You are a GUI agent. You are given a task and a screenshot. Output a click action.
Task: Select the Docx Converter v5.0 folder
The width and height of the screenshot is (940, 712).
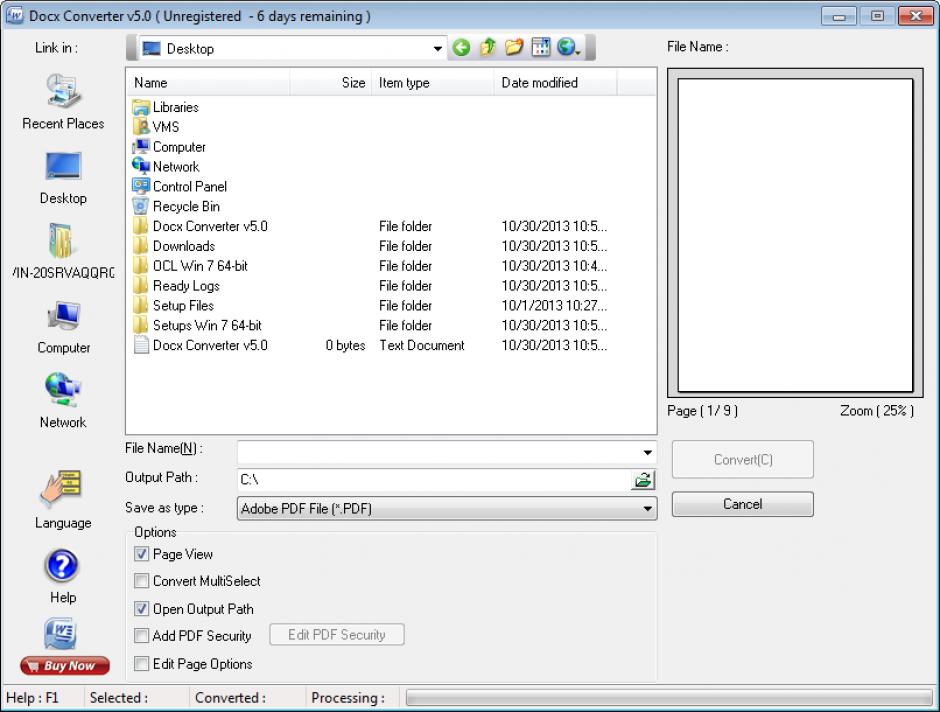click(x=200, y=226)
